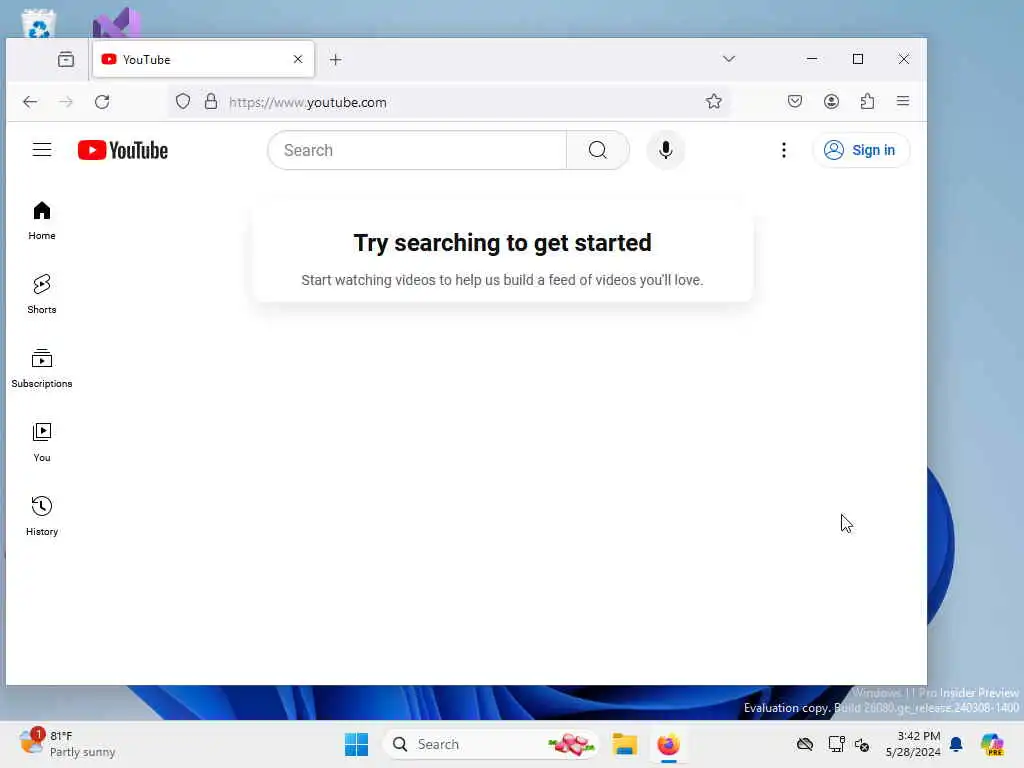Open the Copilot preview icon in tray

pos(992,744)
